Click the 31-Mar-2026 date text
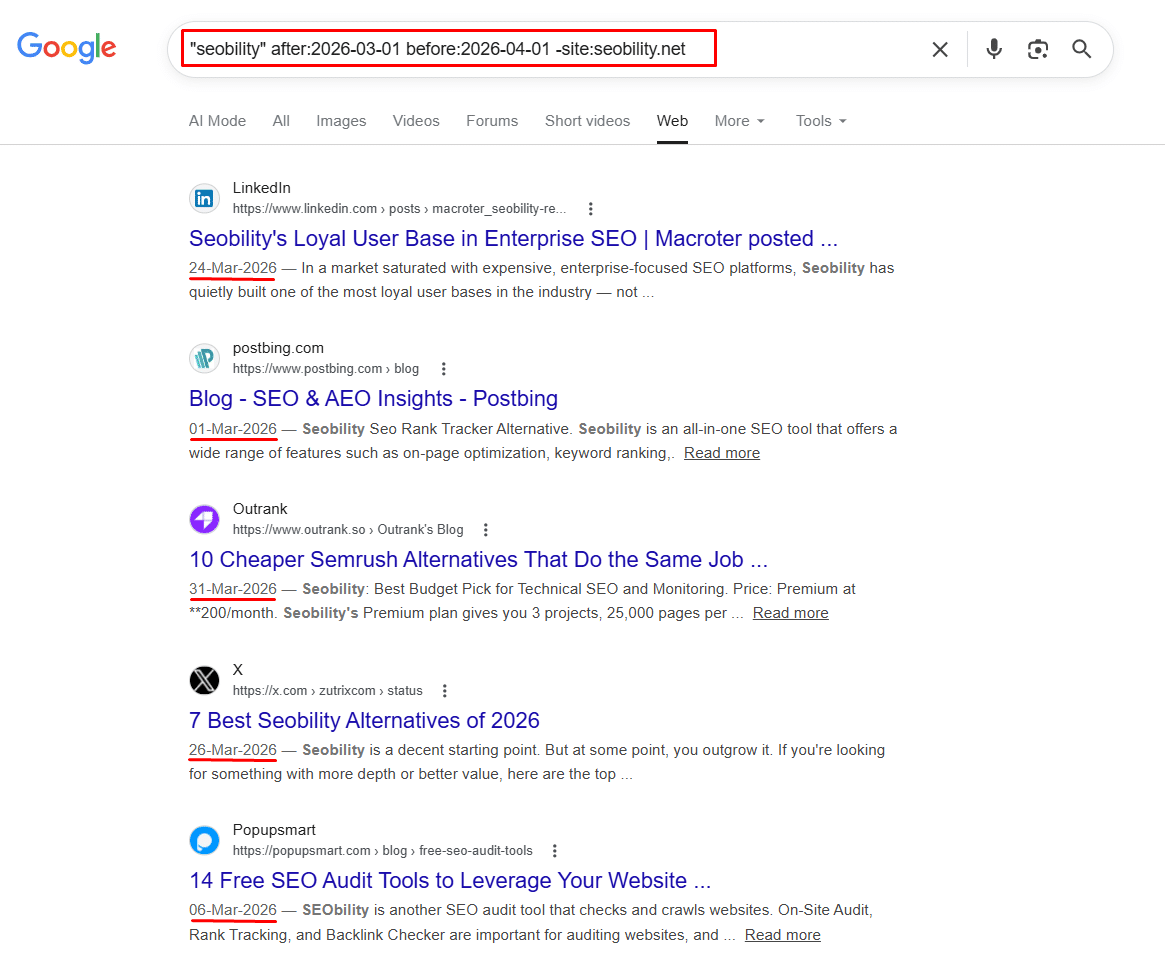This screenshot has width=1165, height=966. 233,589
